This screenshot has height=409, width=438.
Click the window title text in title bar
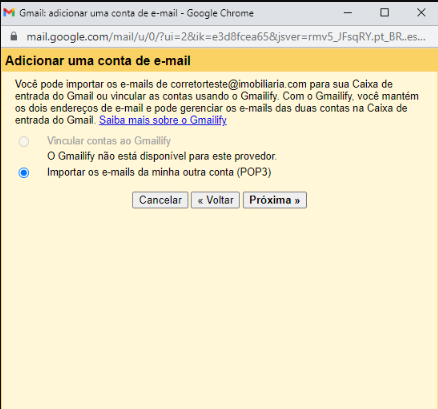click(136, 13)
